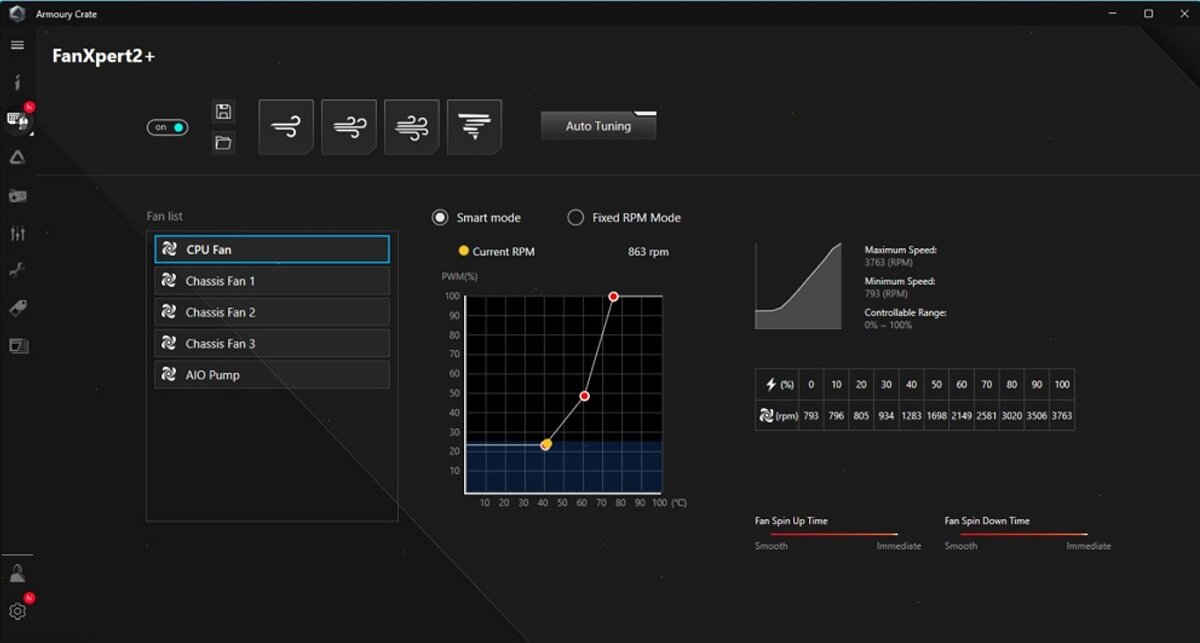The width and height of the screenshot is (1200, 643).
Task: Toggle the FanXpert on/off switch
Action: click(168, 128)
